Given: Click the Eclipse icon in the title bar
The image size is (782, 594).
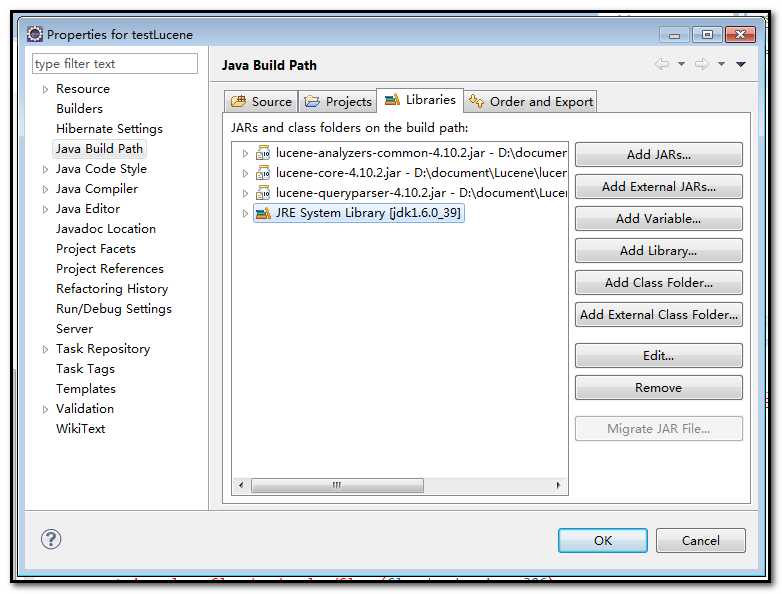Looking at the screenshot, I should coord(35,34).
